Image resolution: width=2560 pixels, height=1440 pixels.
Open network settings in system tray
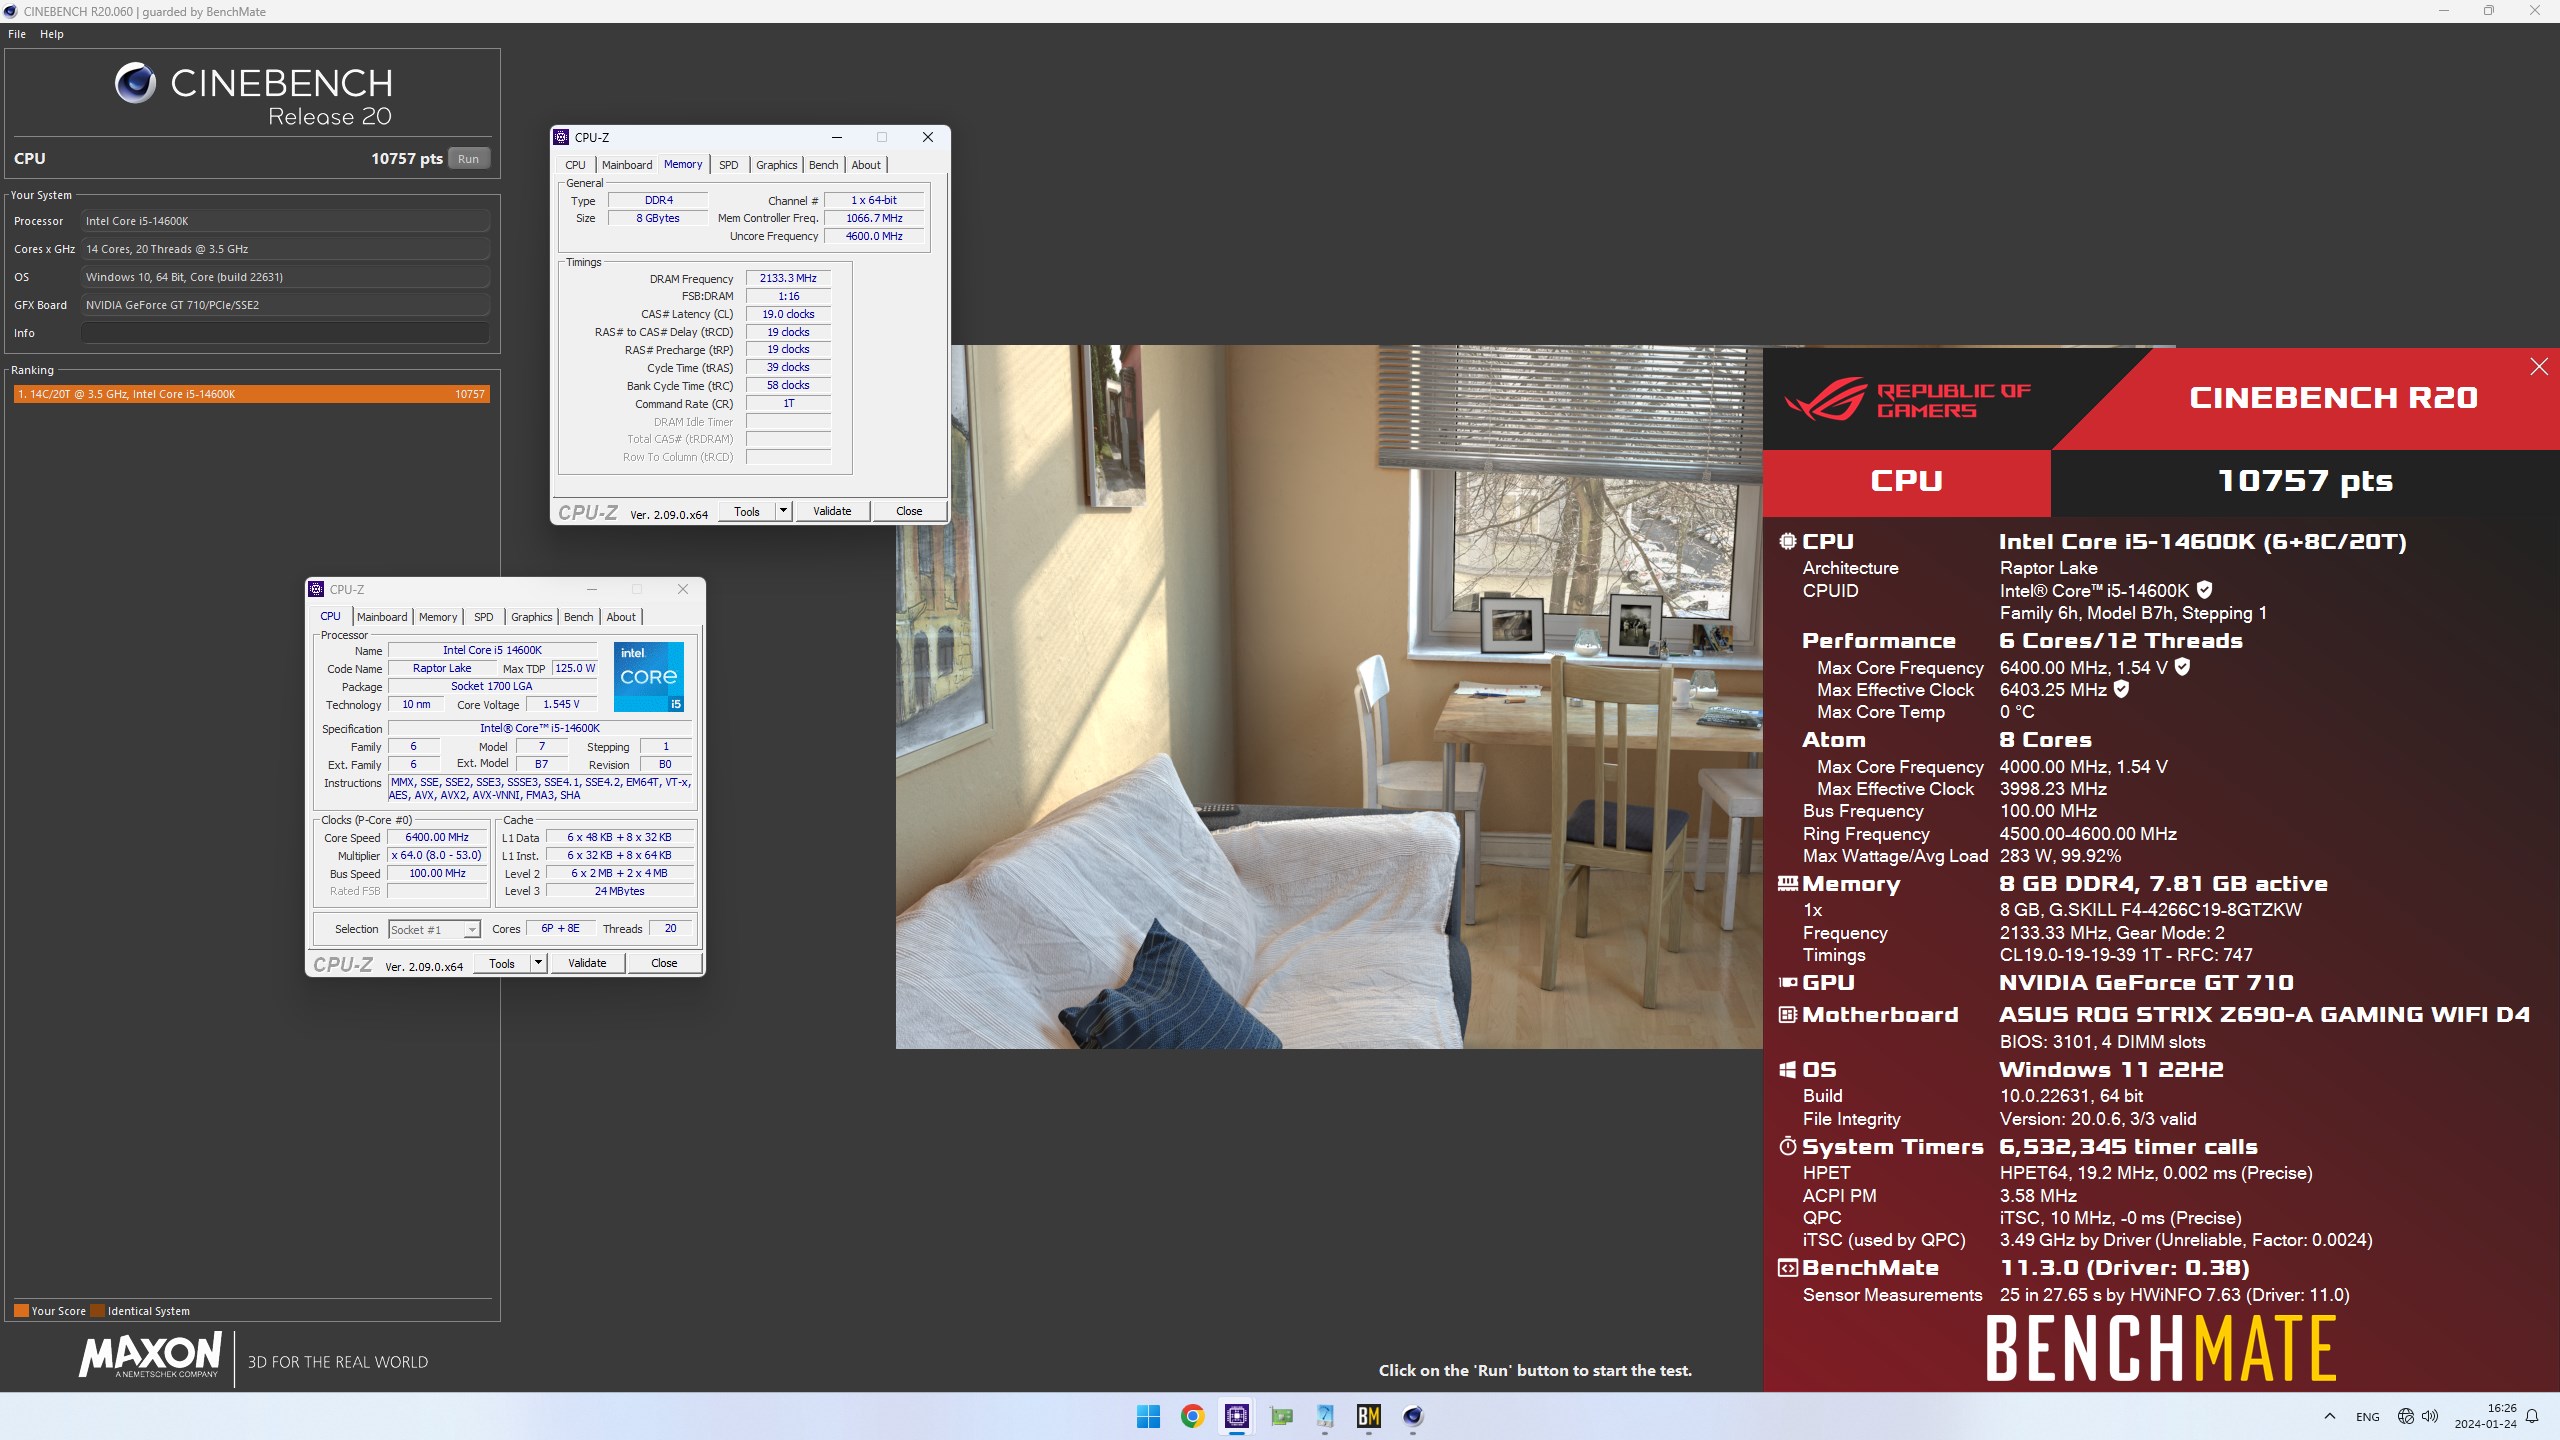pyautogui.click(x=2406, y=1416)
